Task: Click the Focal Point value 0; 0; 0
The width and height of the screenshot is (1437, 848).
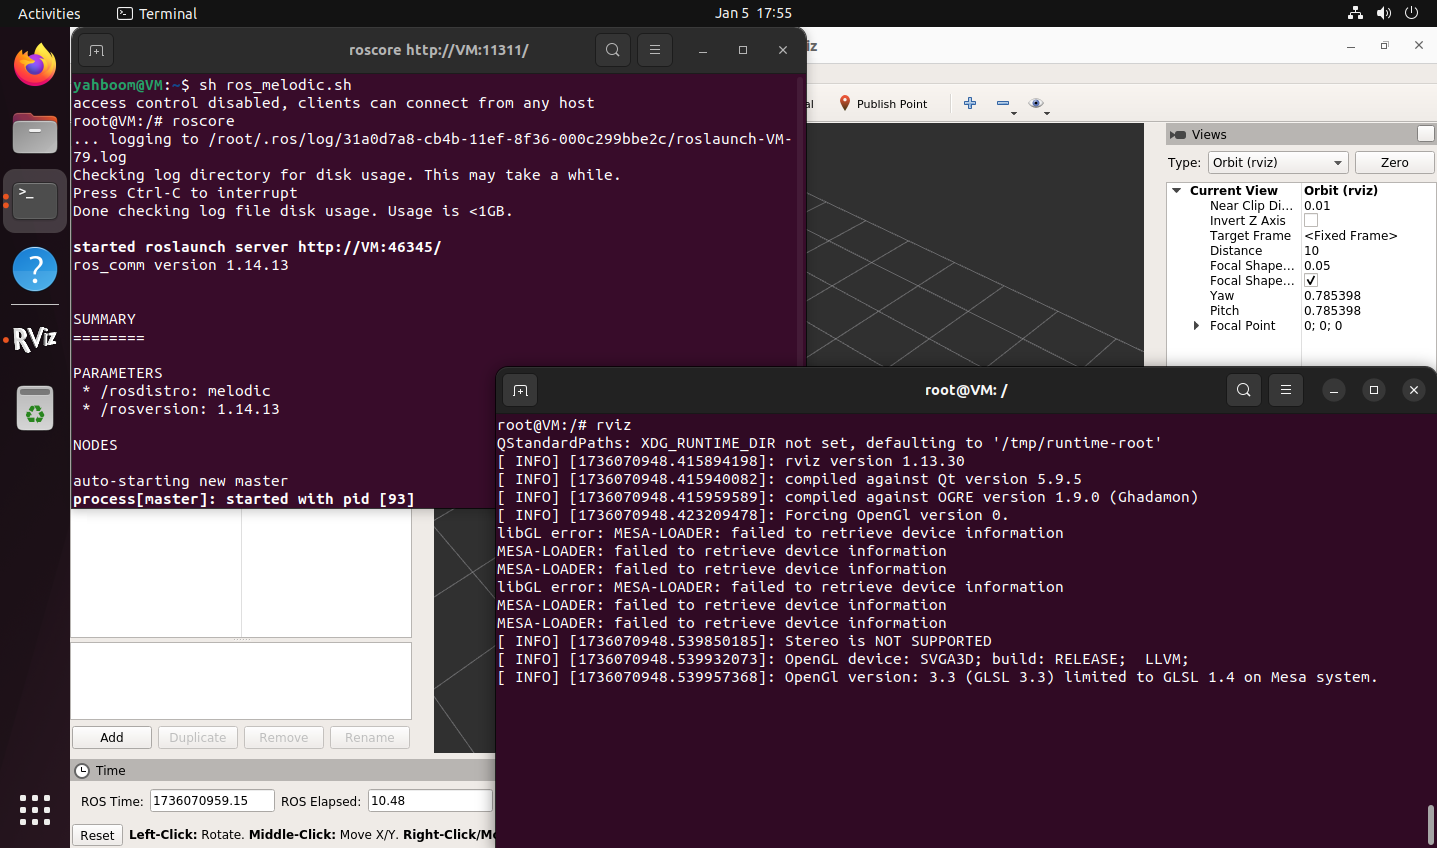Action: tap(1323, 325)
